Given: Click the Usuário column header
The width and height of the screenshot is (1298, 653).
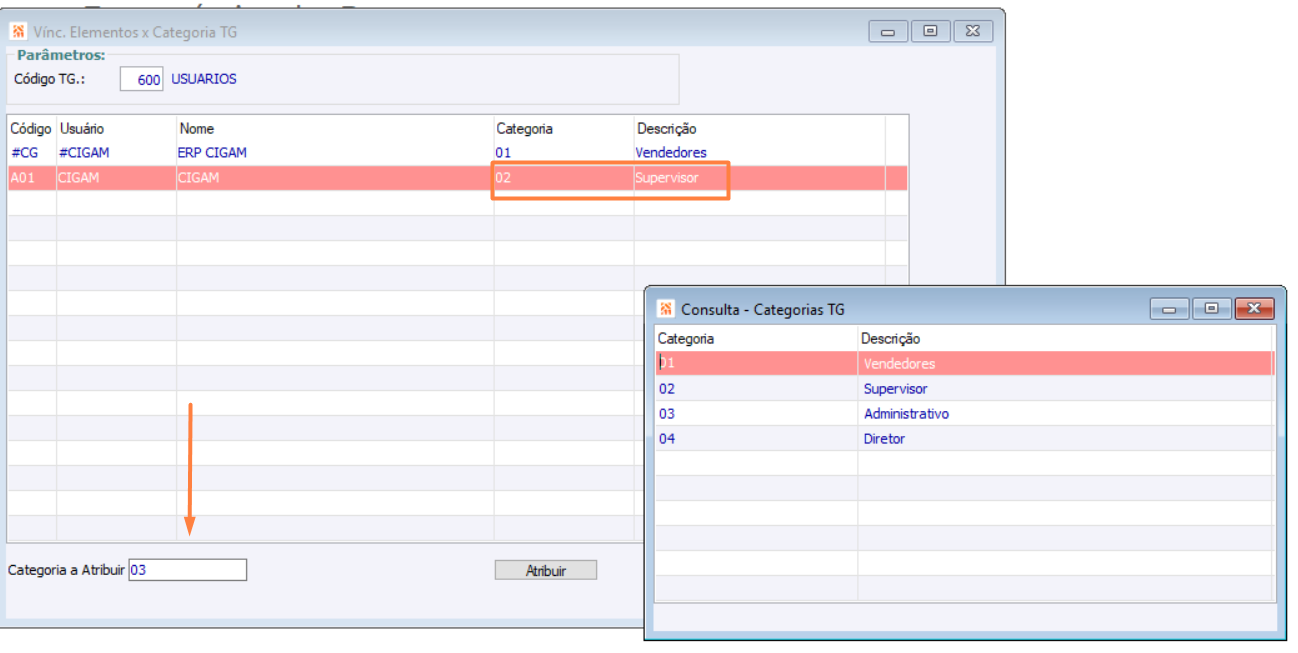Looking at the screenshot, I should click(x=82, y=129).
